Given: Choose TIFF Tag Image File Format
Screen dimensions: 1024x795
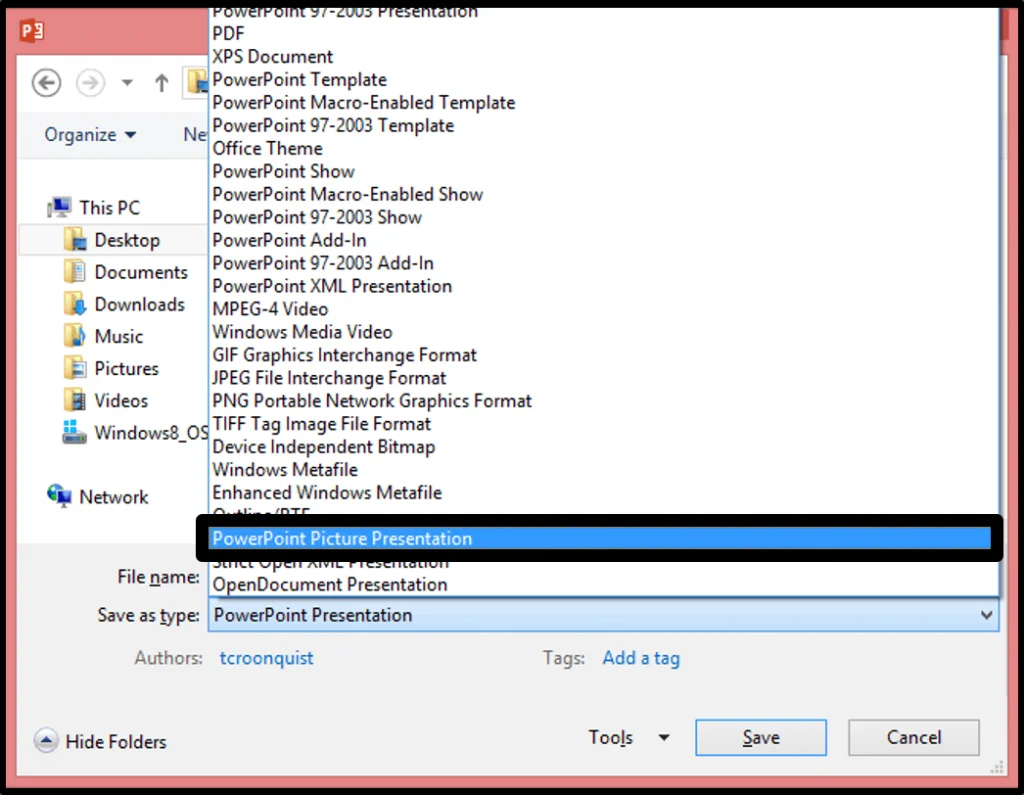Looking at the screenshot, I should [x=603, y=424].
